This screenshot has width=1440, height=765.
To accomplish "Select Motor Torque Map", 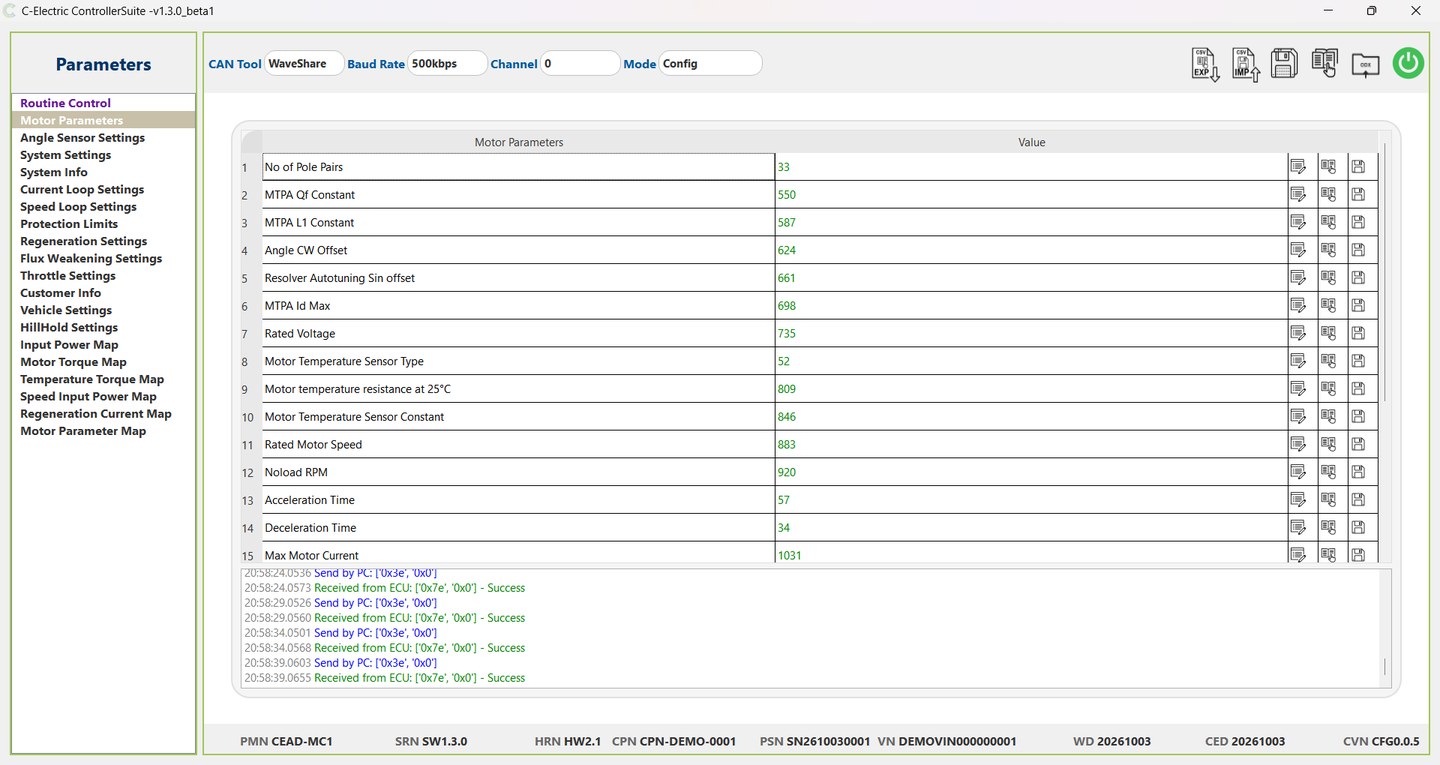I will click(x=74, y=362).
